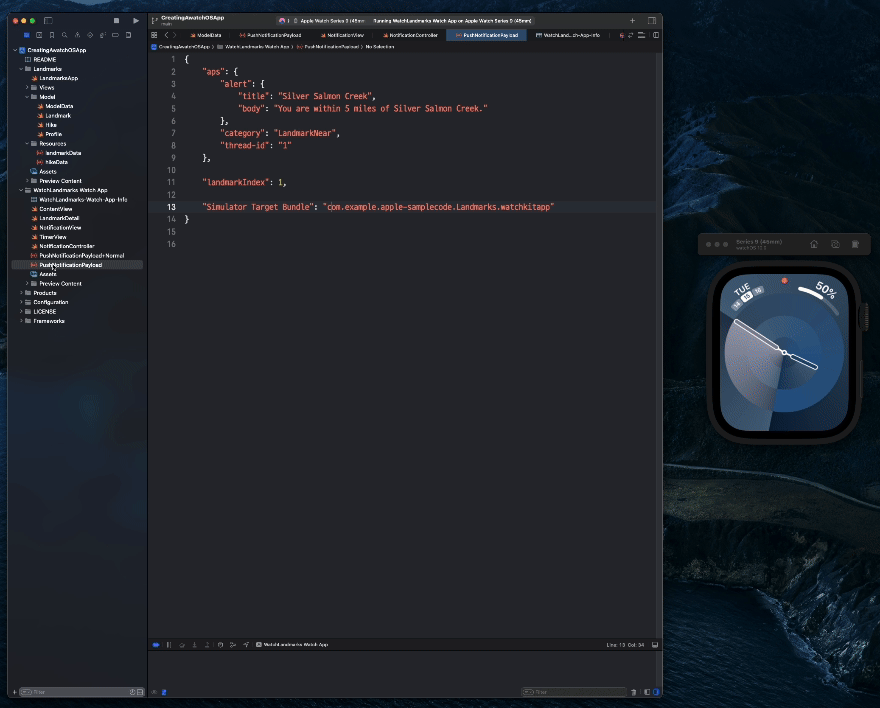The width and height of the screenshot is (880, 708).
Task: Open ContentView in navigator
Action: (56, 209)
